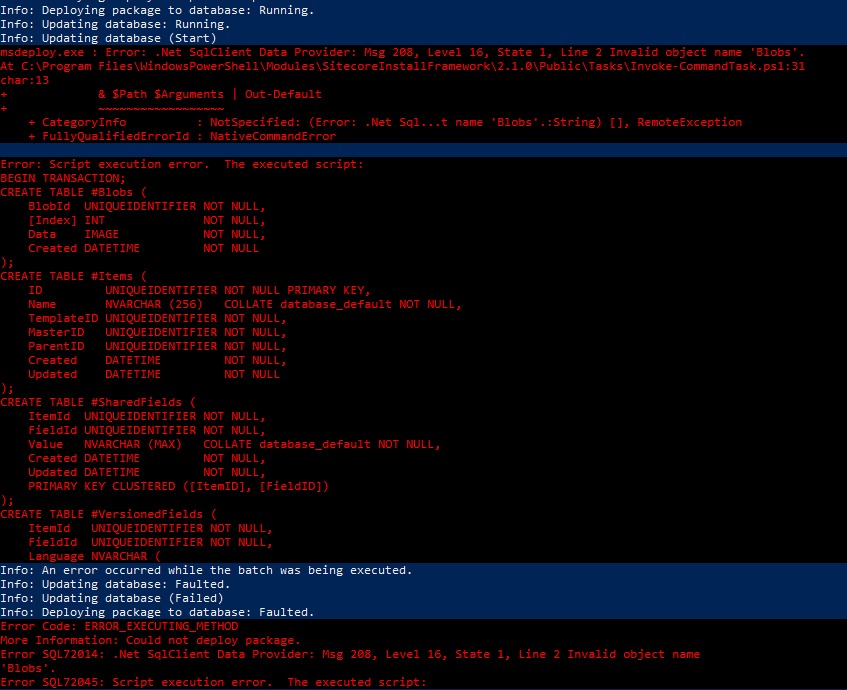The image size is (847, 690).
Task: Click the 'FullyQualifiedErrorId : NativeCommandError' line
Action: click(182, 136)
